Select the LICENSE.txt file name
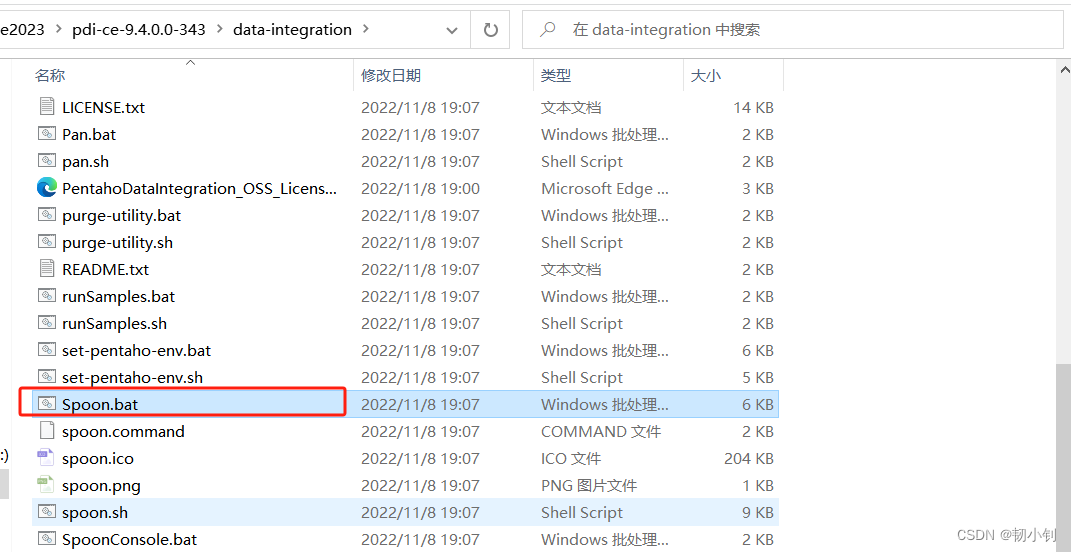Viewport: 1071px width, 552px height. coord(103,107)
